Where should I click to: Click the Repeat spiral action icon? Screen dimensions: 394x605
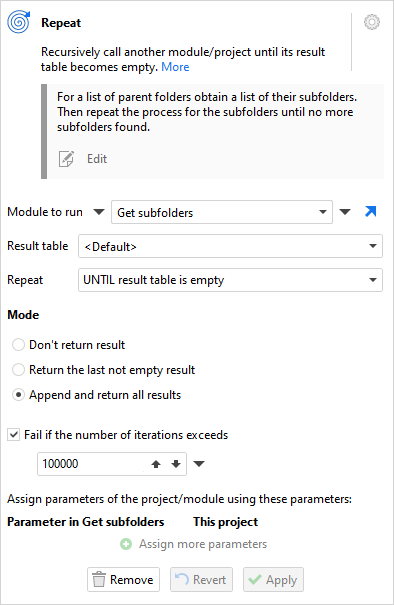[x=19, y=22]
